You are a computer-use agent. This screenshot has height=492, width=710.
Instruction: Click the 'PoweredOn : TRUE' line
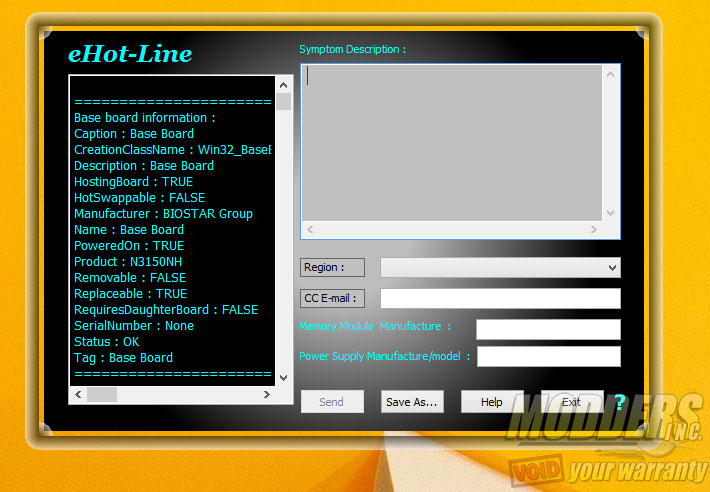point(129,246)
